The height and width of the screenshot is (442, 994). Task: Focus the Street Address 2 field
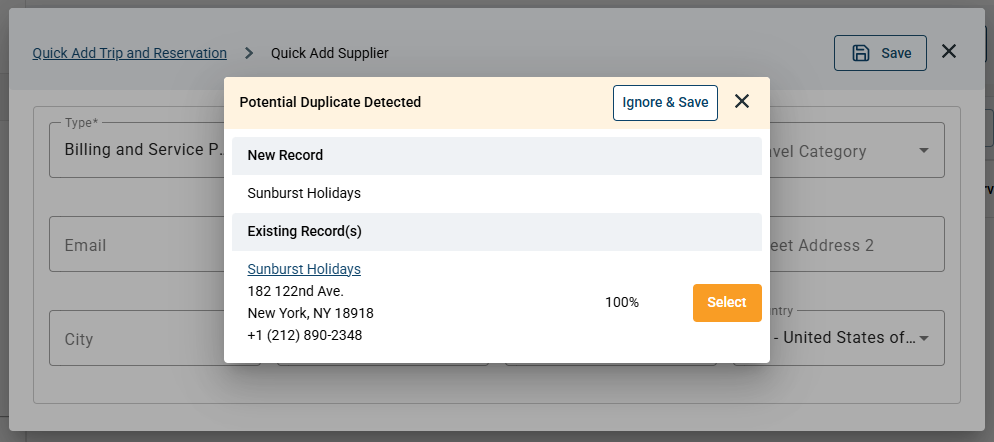tap(857, 244)
